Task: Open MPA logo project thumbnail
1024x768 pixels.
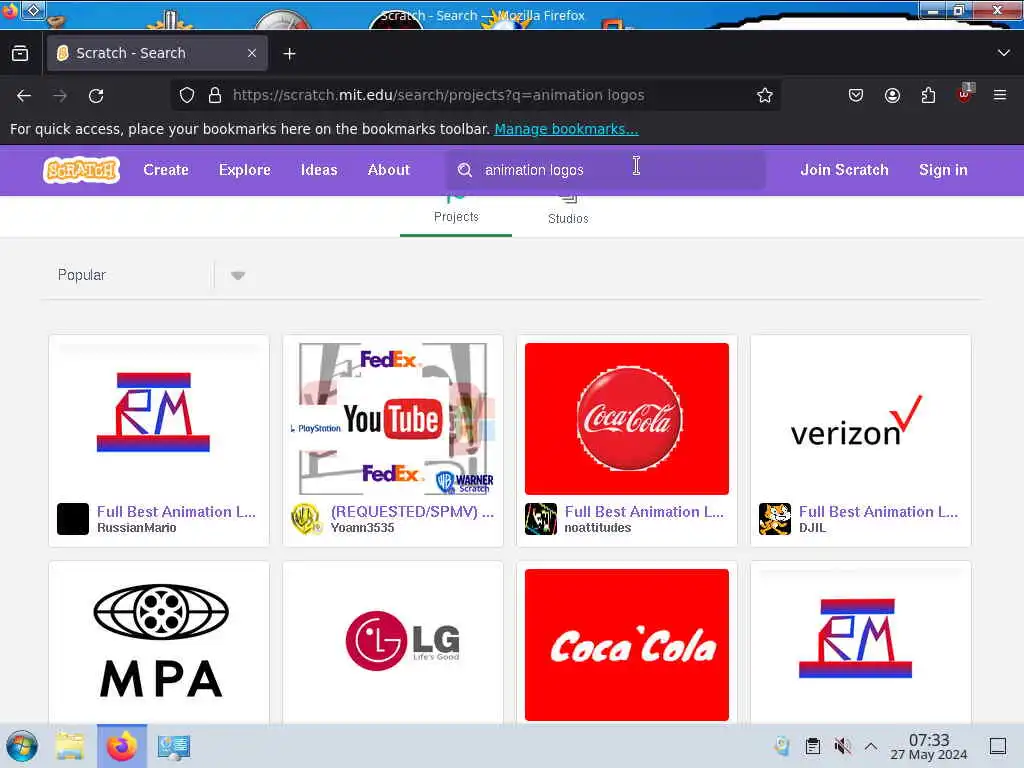Action: [x=159, y=645]
